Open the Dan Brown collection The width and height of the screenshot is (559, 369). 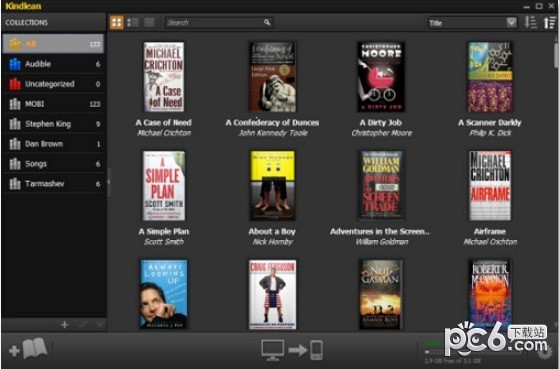(53, 144)
